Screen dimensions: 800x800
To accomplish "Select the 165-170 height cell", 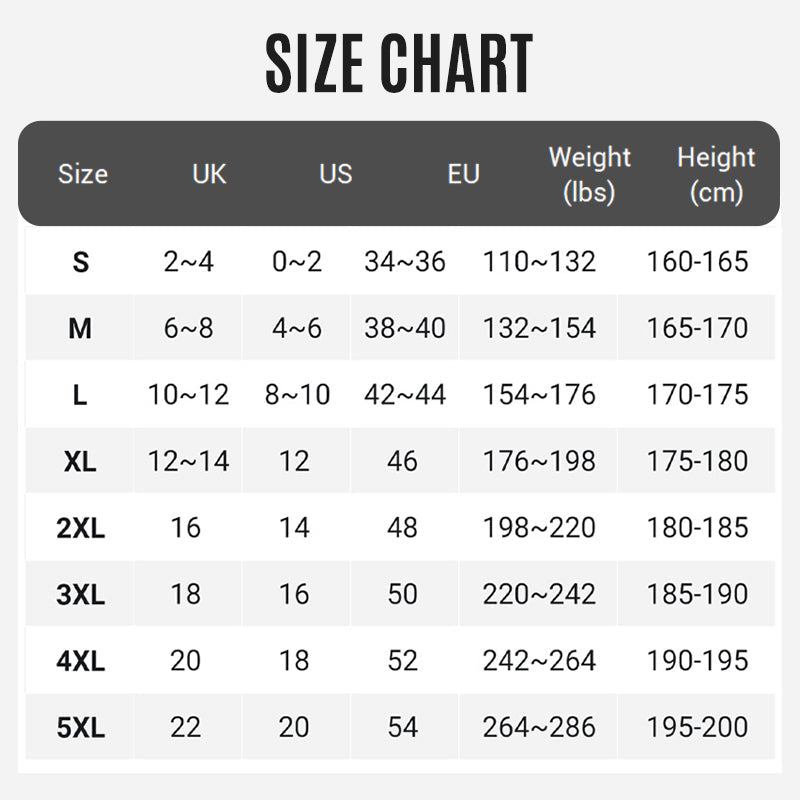I will coord(697,328).
